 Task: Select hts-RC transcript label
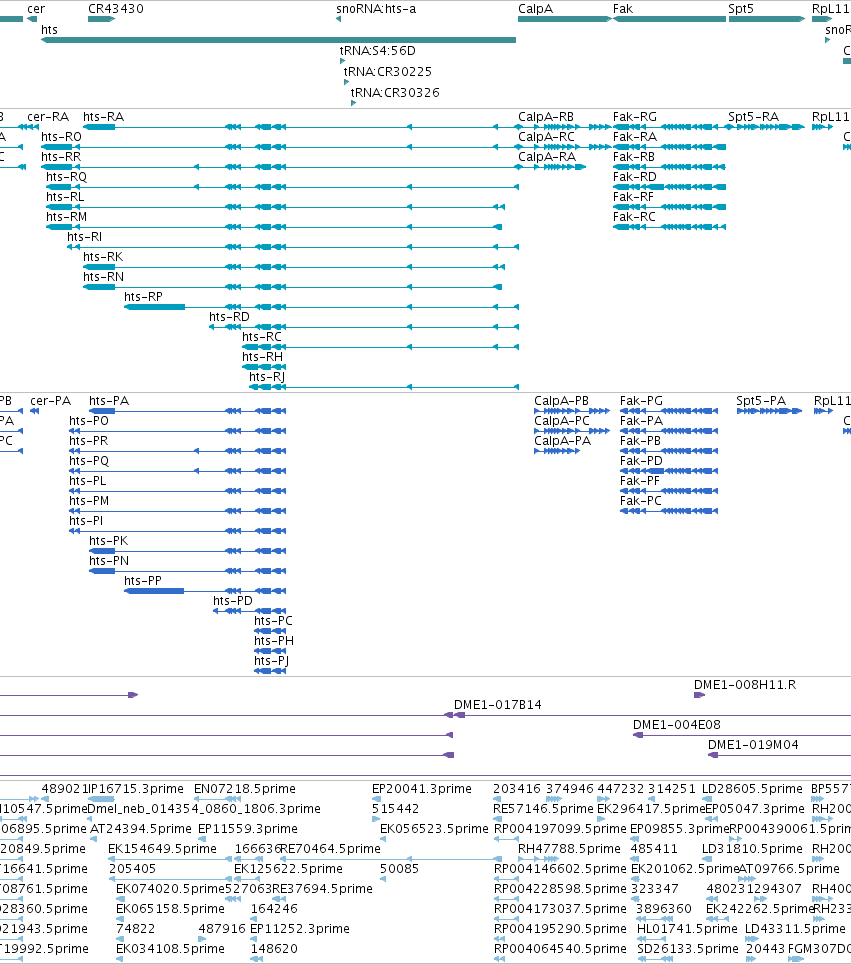262,336
